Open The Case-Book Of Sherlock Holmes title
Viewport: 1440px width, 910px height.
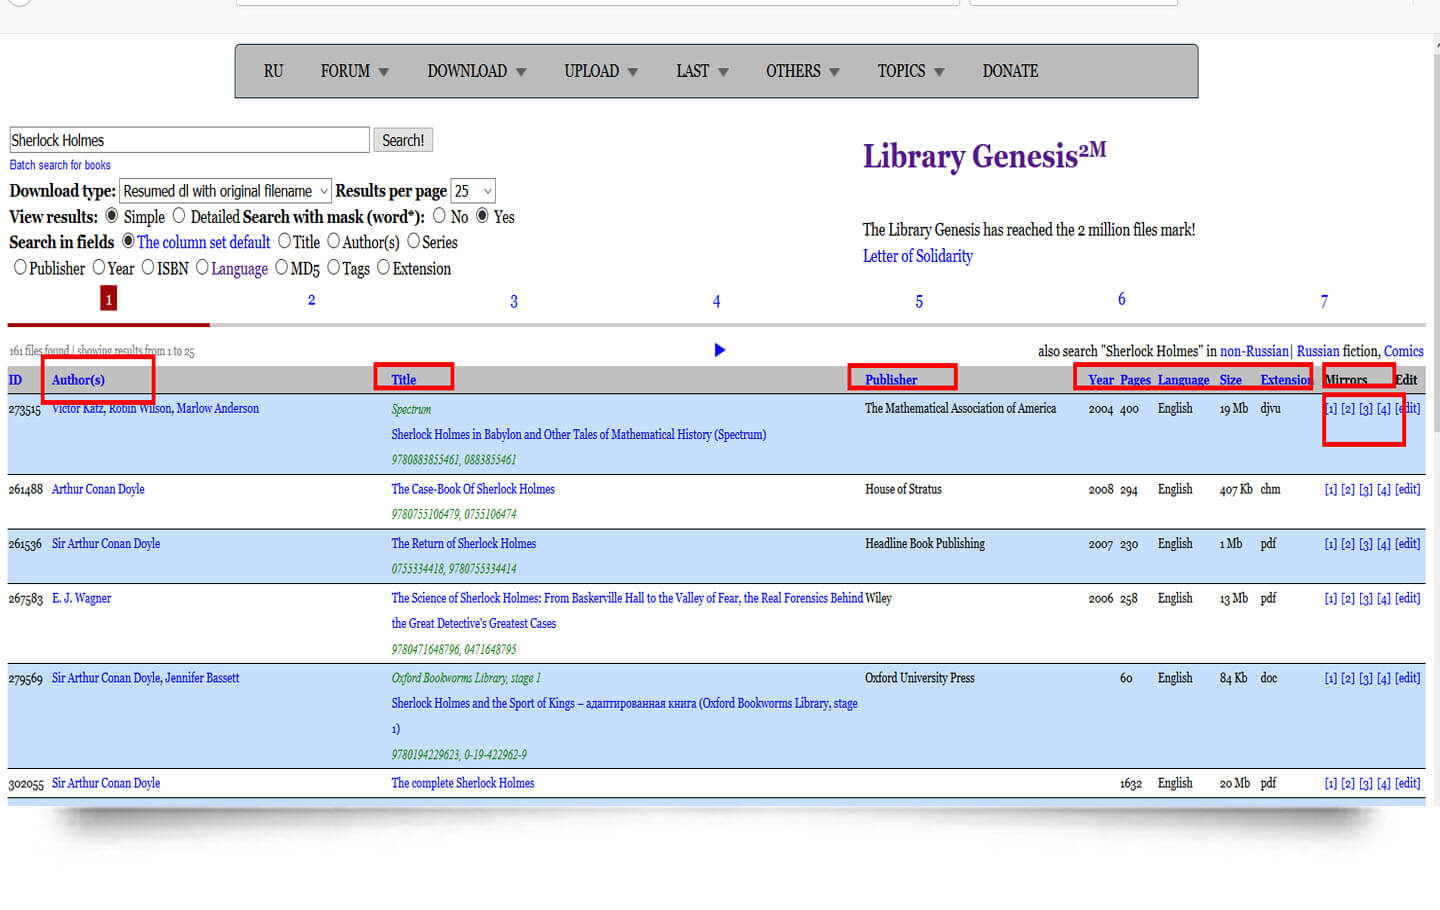point(473,489)
